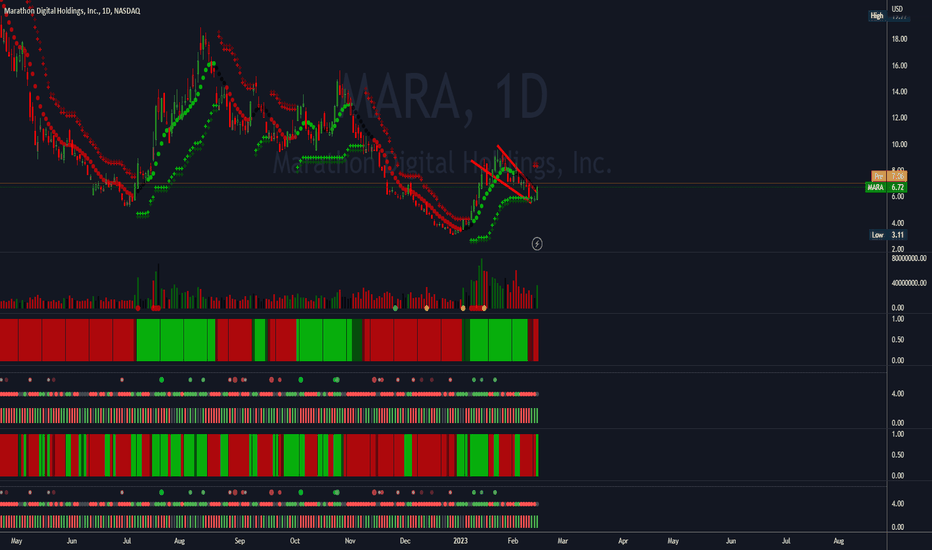Click the Low 3.11 price label
This screenshot has height=550, width=932.
coord(889,235)
